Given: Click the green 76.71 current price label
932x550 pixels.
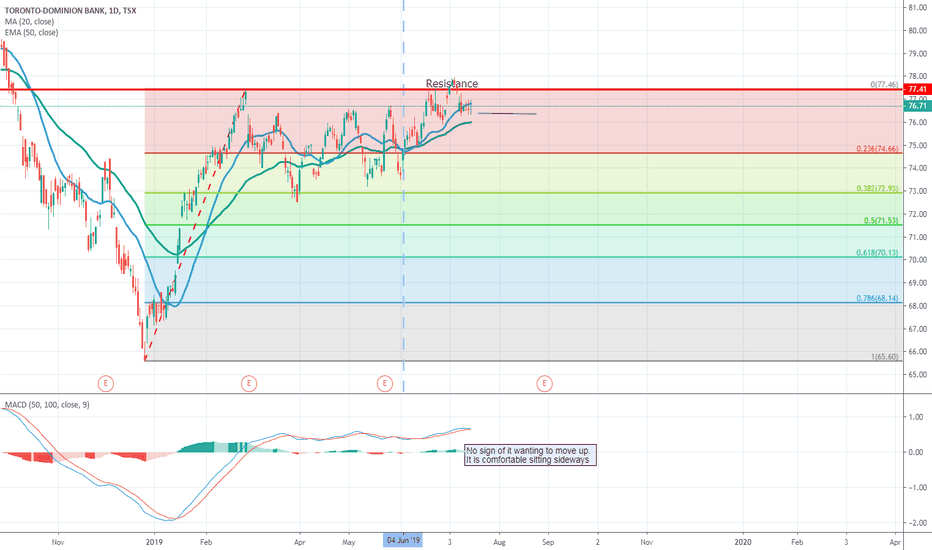Looking at the screenshot, I should pyautogui.click(x=917, y=106).
